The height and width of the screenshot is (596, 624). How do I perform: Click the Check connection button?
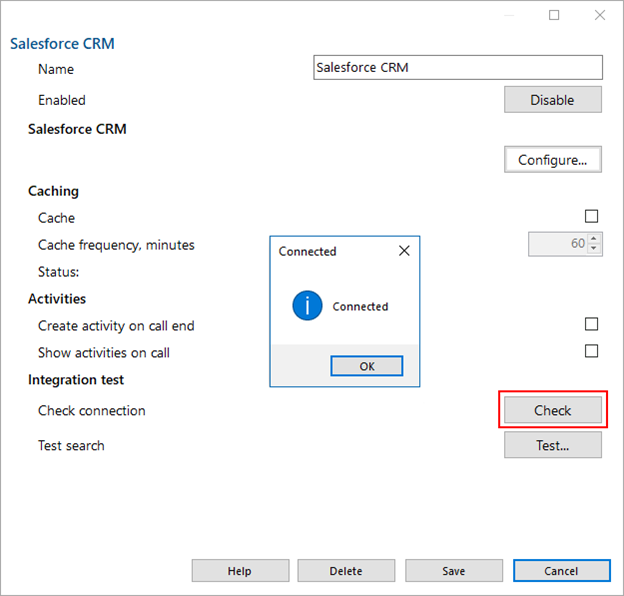tap(553, 410)
